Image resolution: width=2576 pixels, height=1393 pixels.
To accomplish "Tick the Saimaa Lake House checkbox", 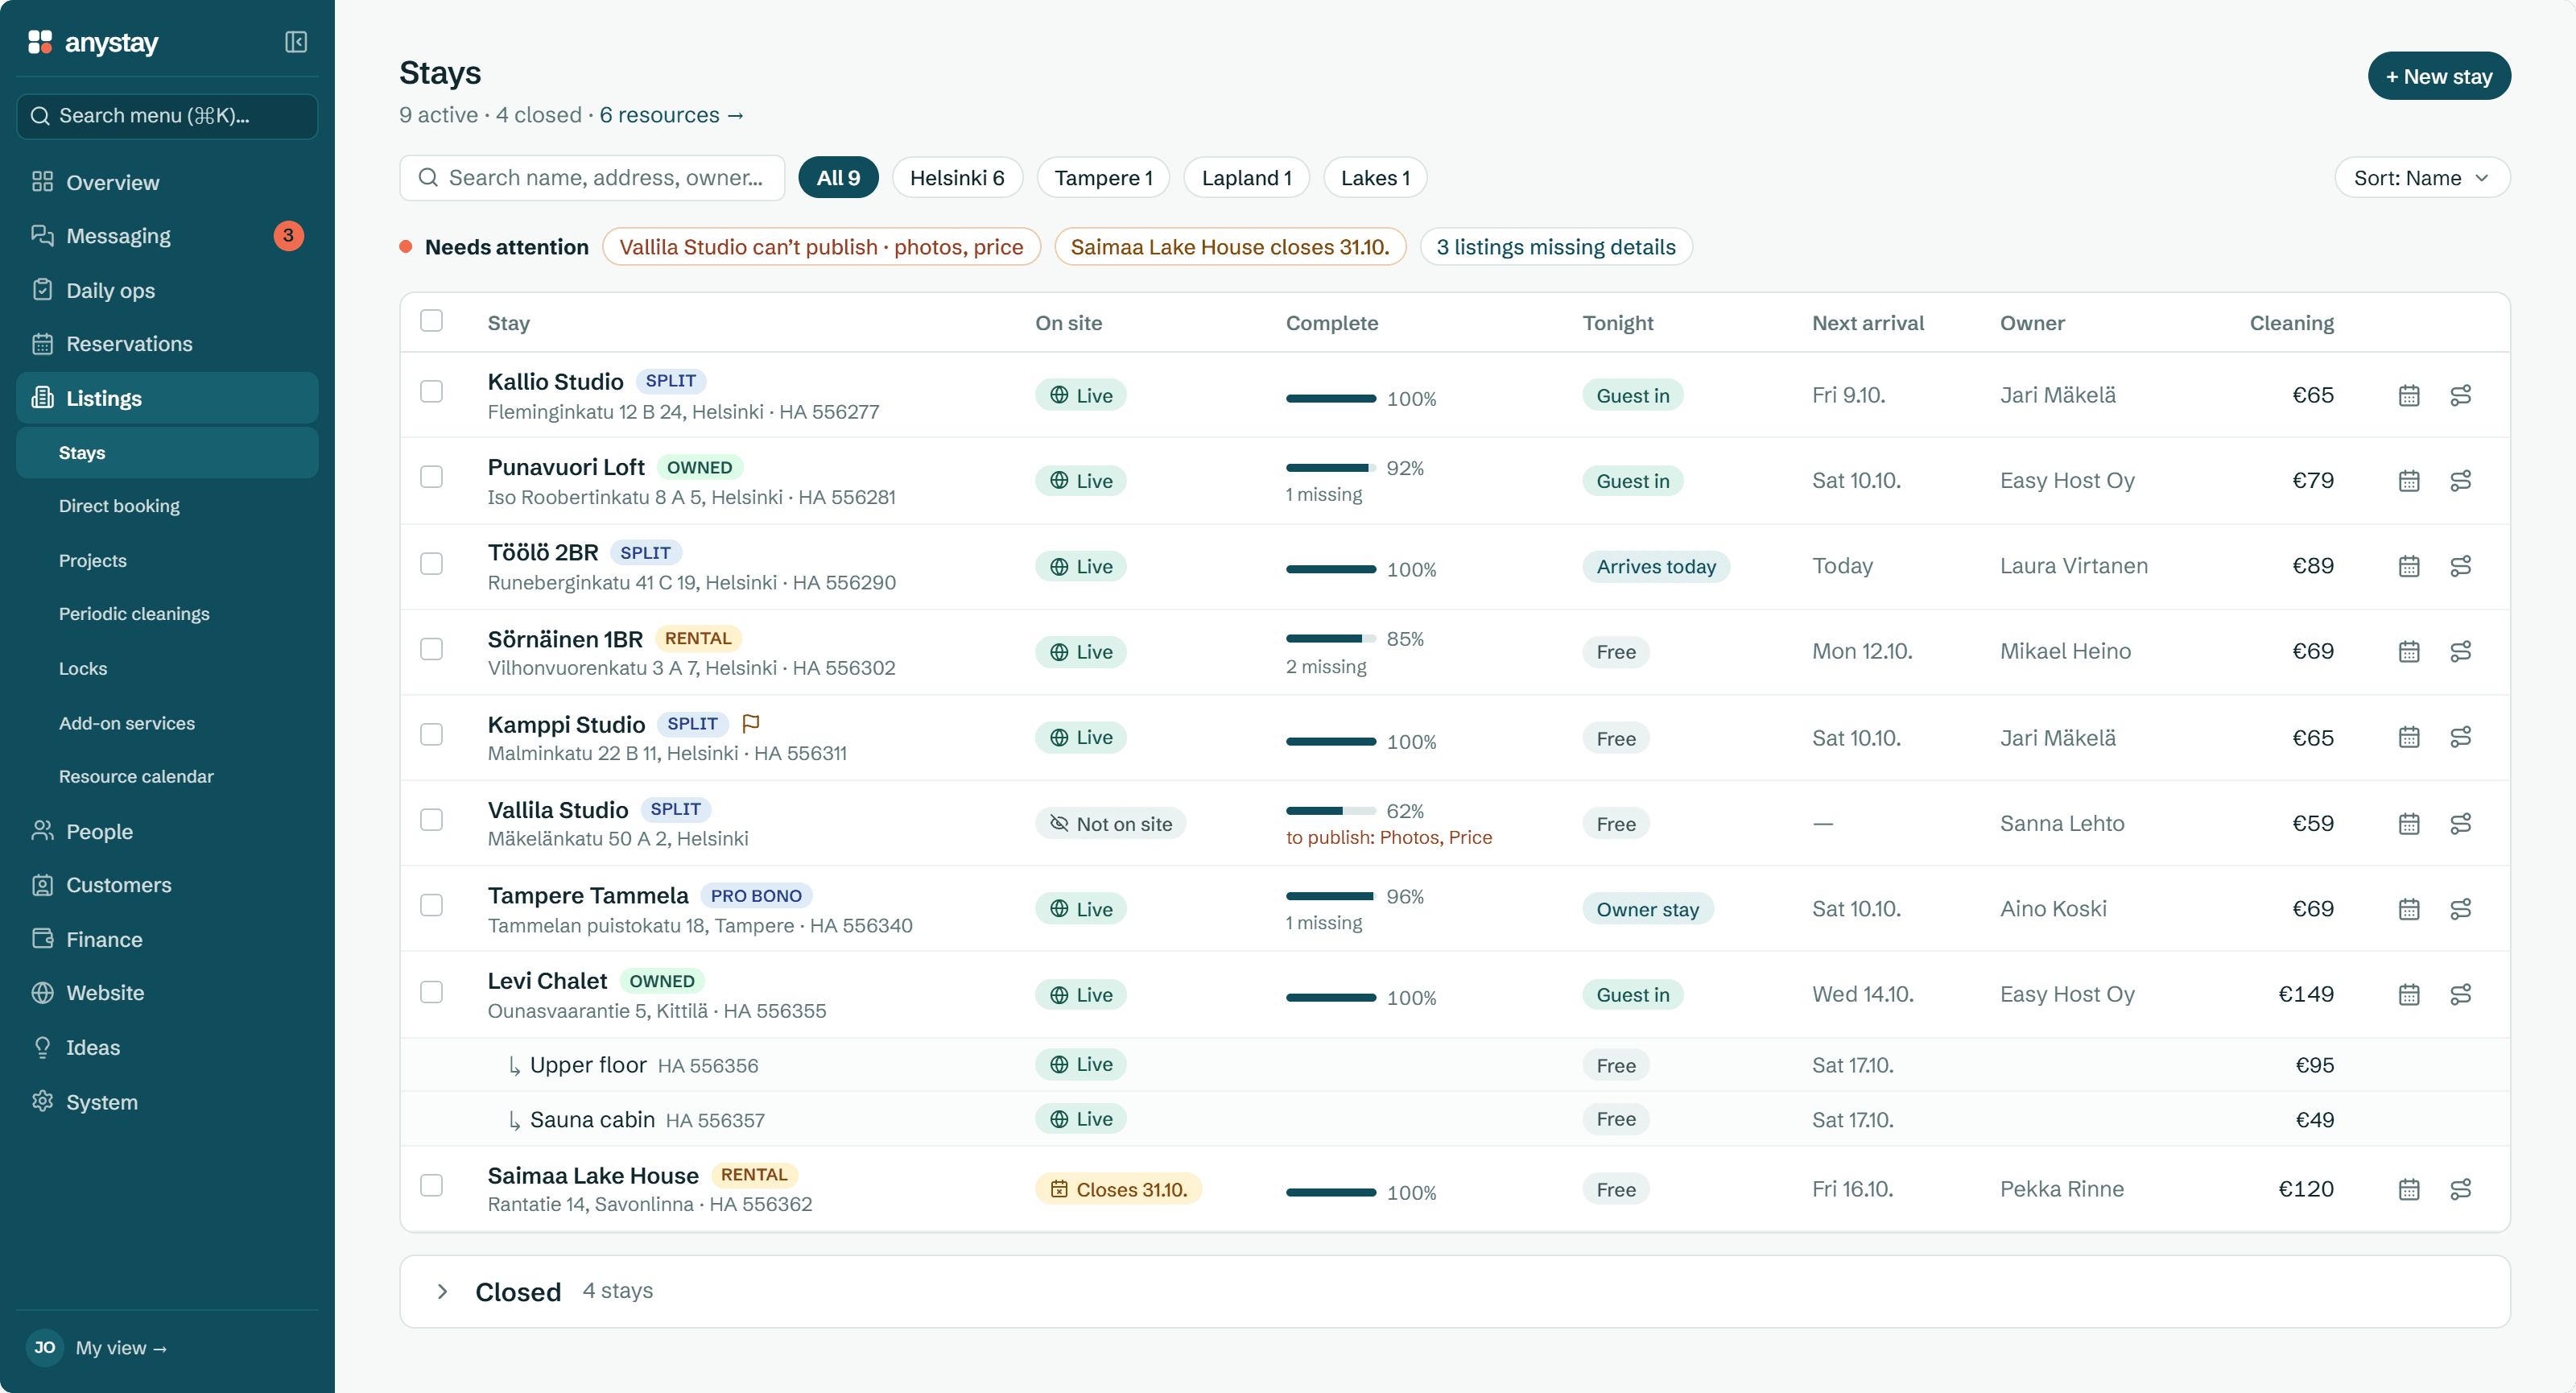I will [431, 1185].
